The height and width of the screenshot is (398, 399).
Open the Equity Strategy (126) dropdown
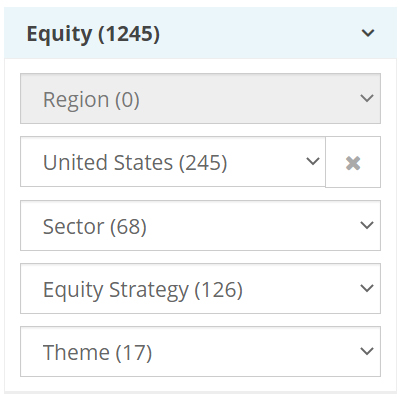[x=200, y=288]
